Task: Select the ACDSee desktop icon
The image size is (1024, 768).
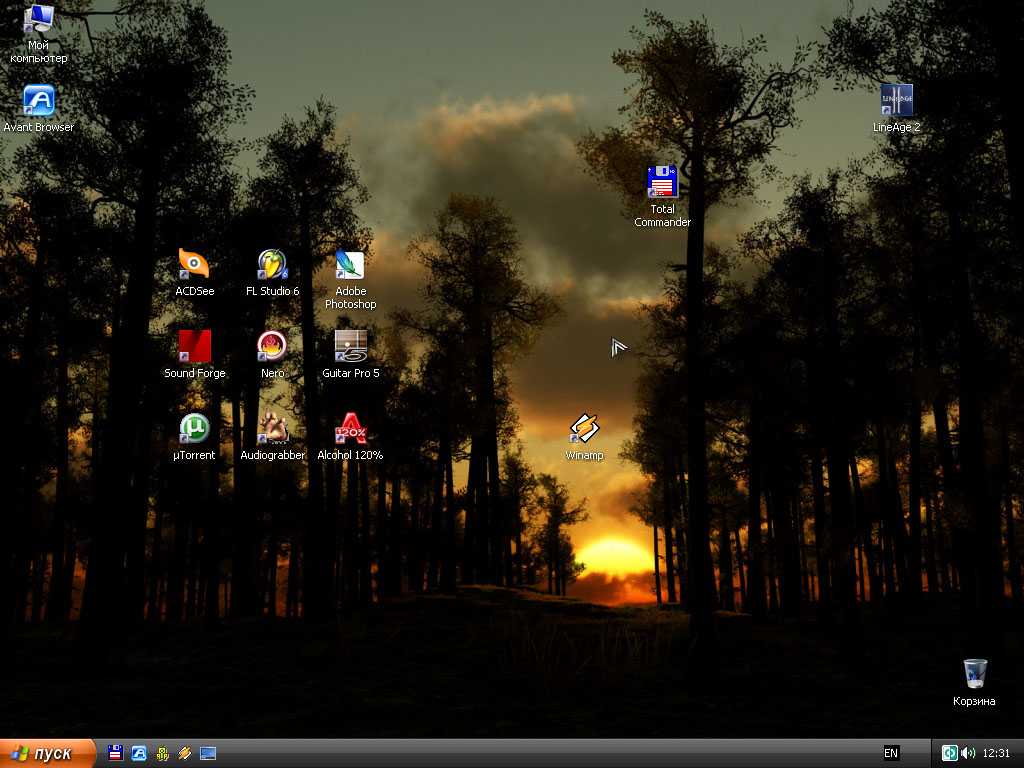Action: click(x=194, y=265)
